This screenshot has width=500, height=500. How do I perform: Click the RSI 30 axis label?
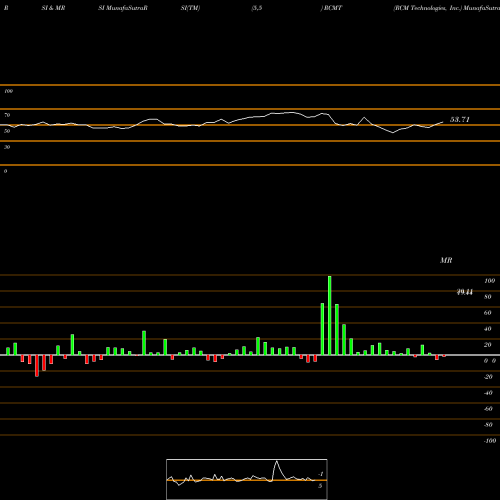(x=7, y=147)
